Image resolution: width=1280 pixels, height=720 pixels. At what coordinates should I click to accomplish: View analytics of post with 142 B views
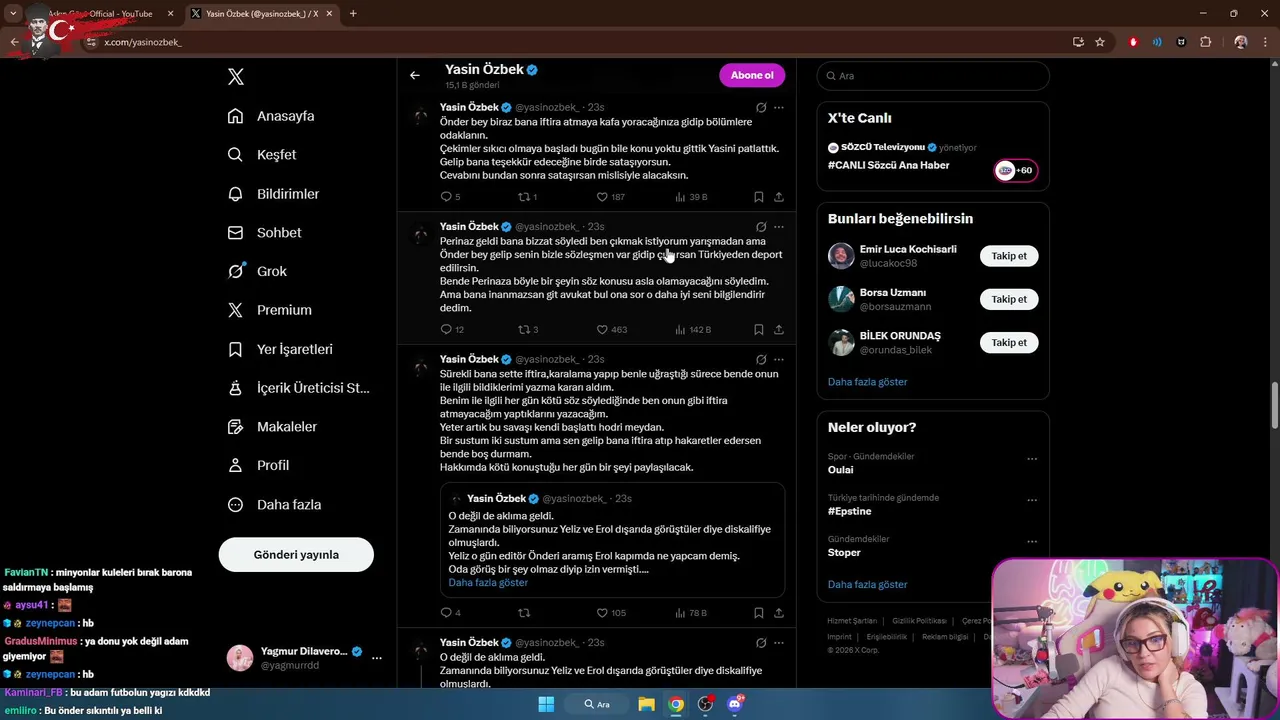[693, 329]
